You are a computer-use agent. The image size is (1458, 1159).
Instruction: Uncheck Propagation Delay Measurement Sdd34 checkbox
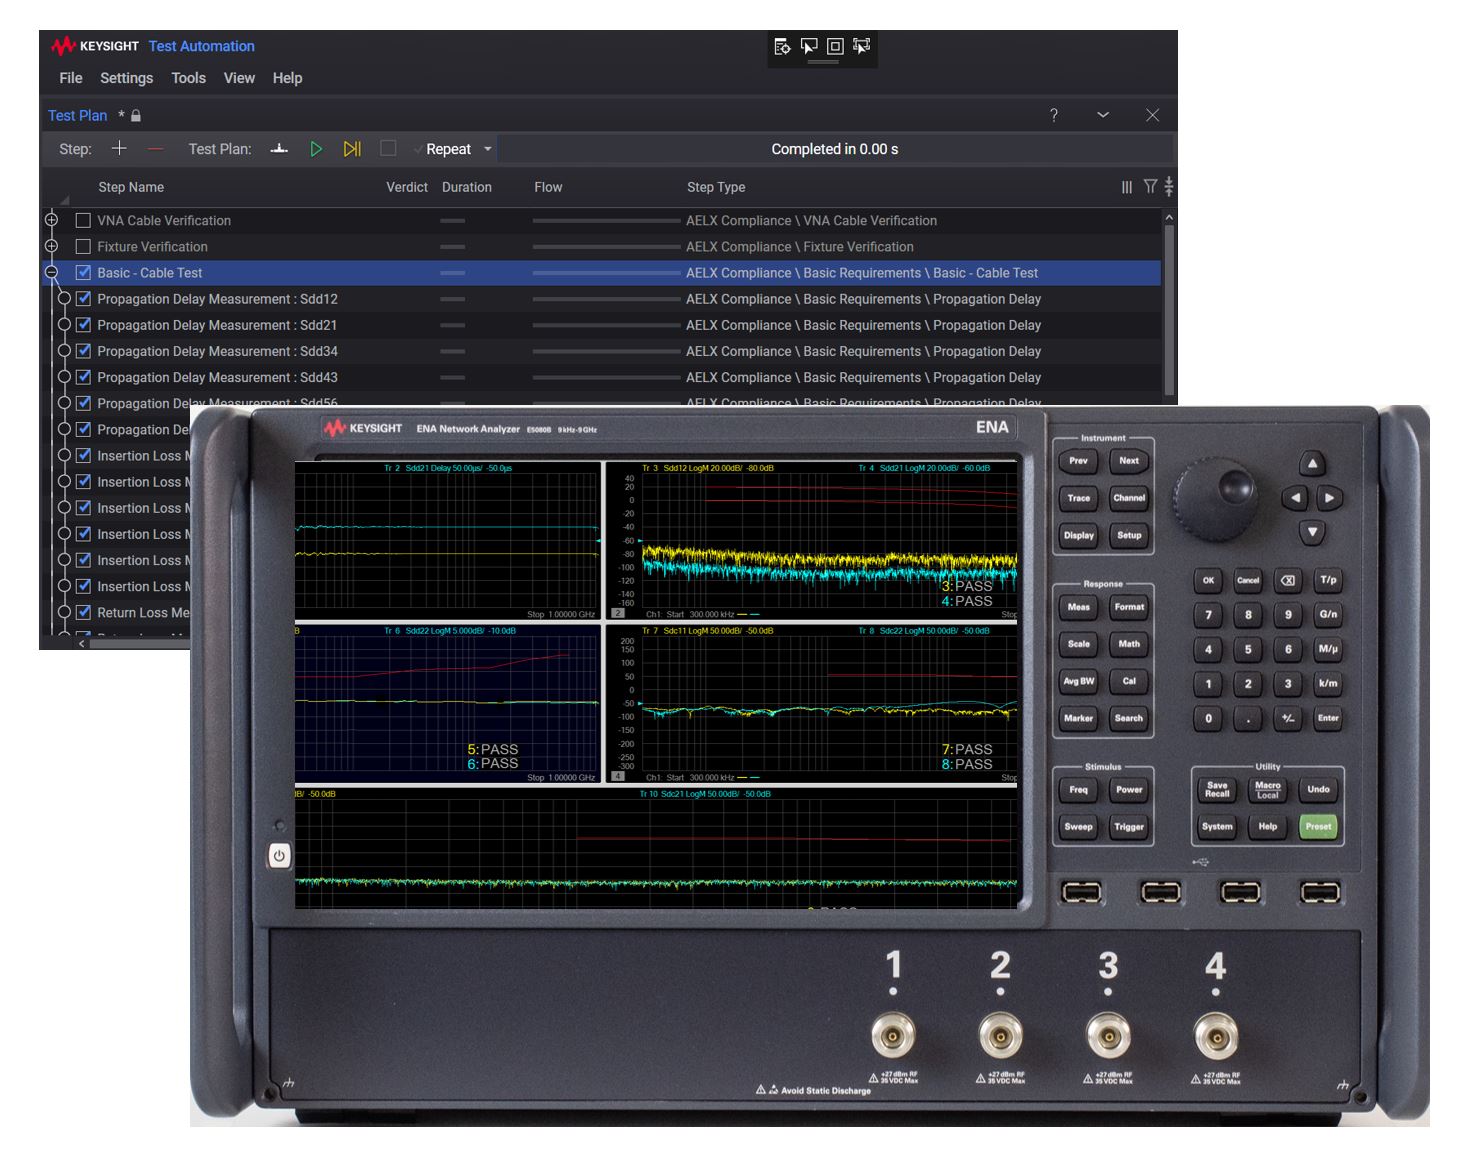(84, 351)
